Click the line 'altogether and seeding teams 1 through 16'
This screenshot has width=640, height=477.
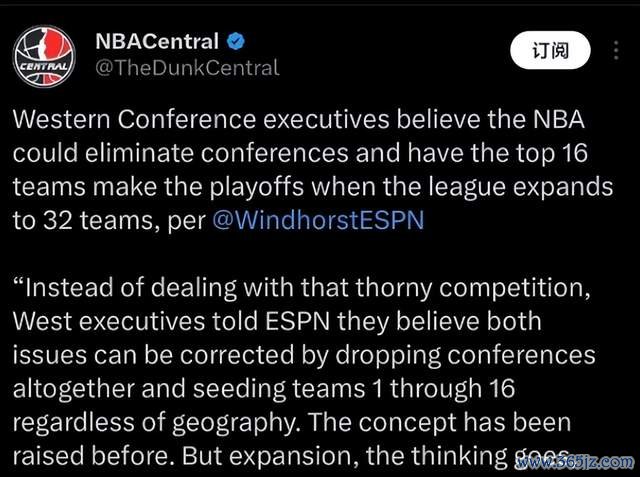coord(264,388)
